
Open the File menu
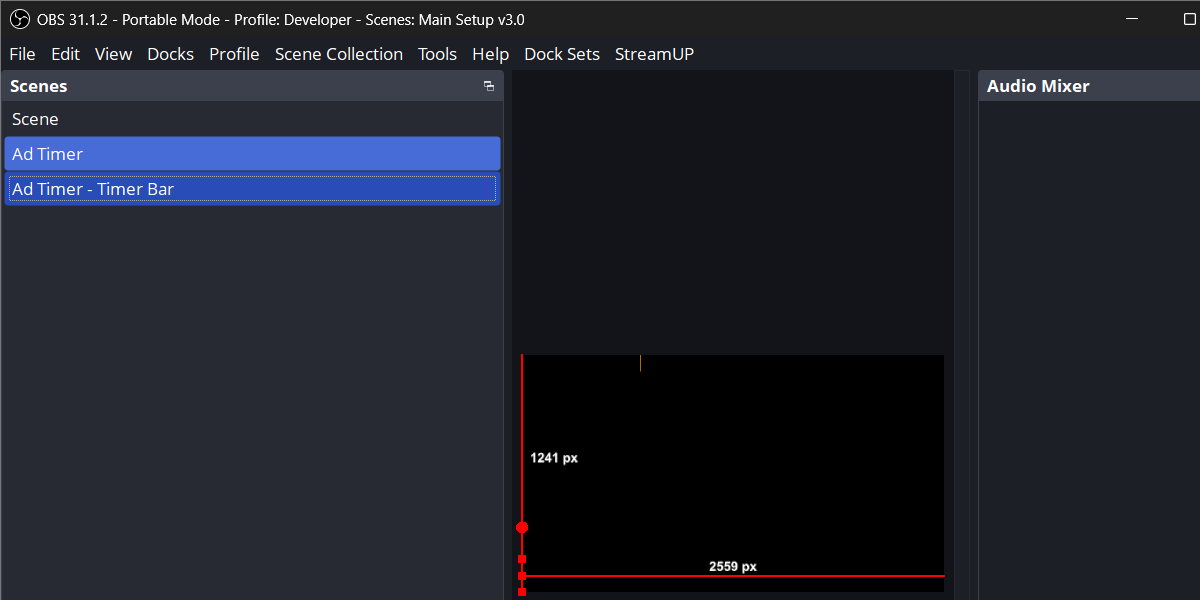[22, 54]
